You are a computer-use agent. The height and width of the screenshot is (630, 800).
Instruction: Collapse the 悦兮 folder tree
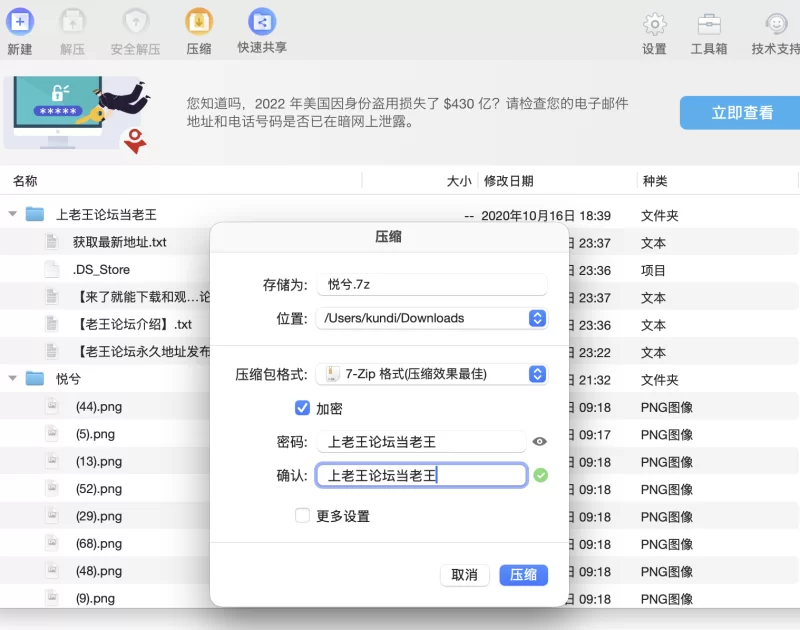[12, 379]
